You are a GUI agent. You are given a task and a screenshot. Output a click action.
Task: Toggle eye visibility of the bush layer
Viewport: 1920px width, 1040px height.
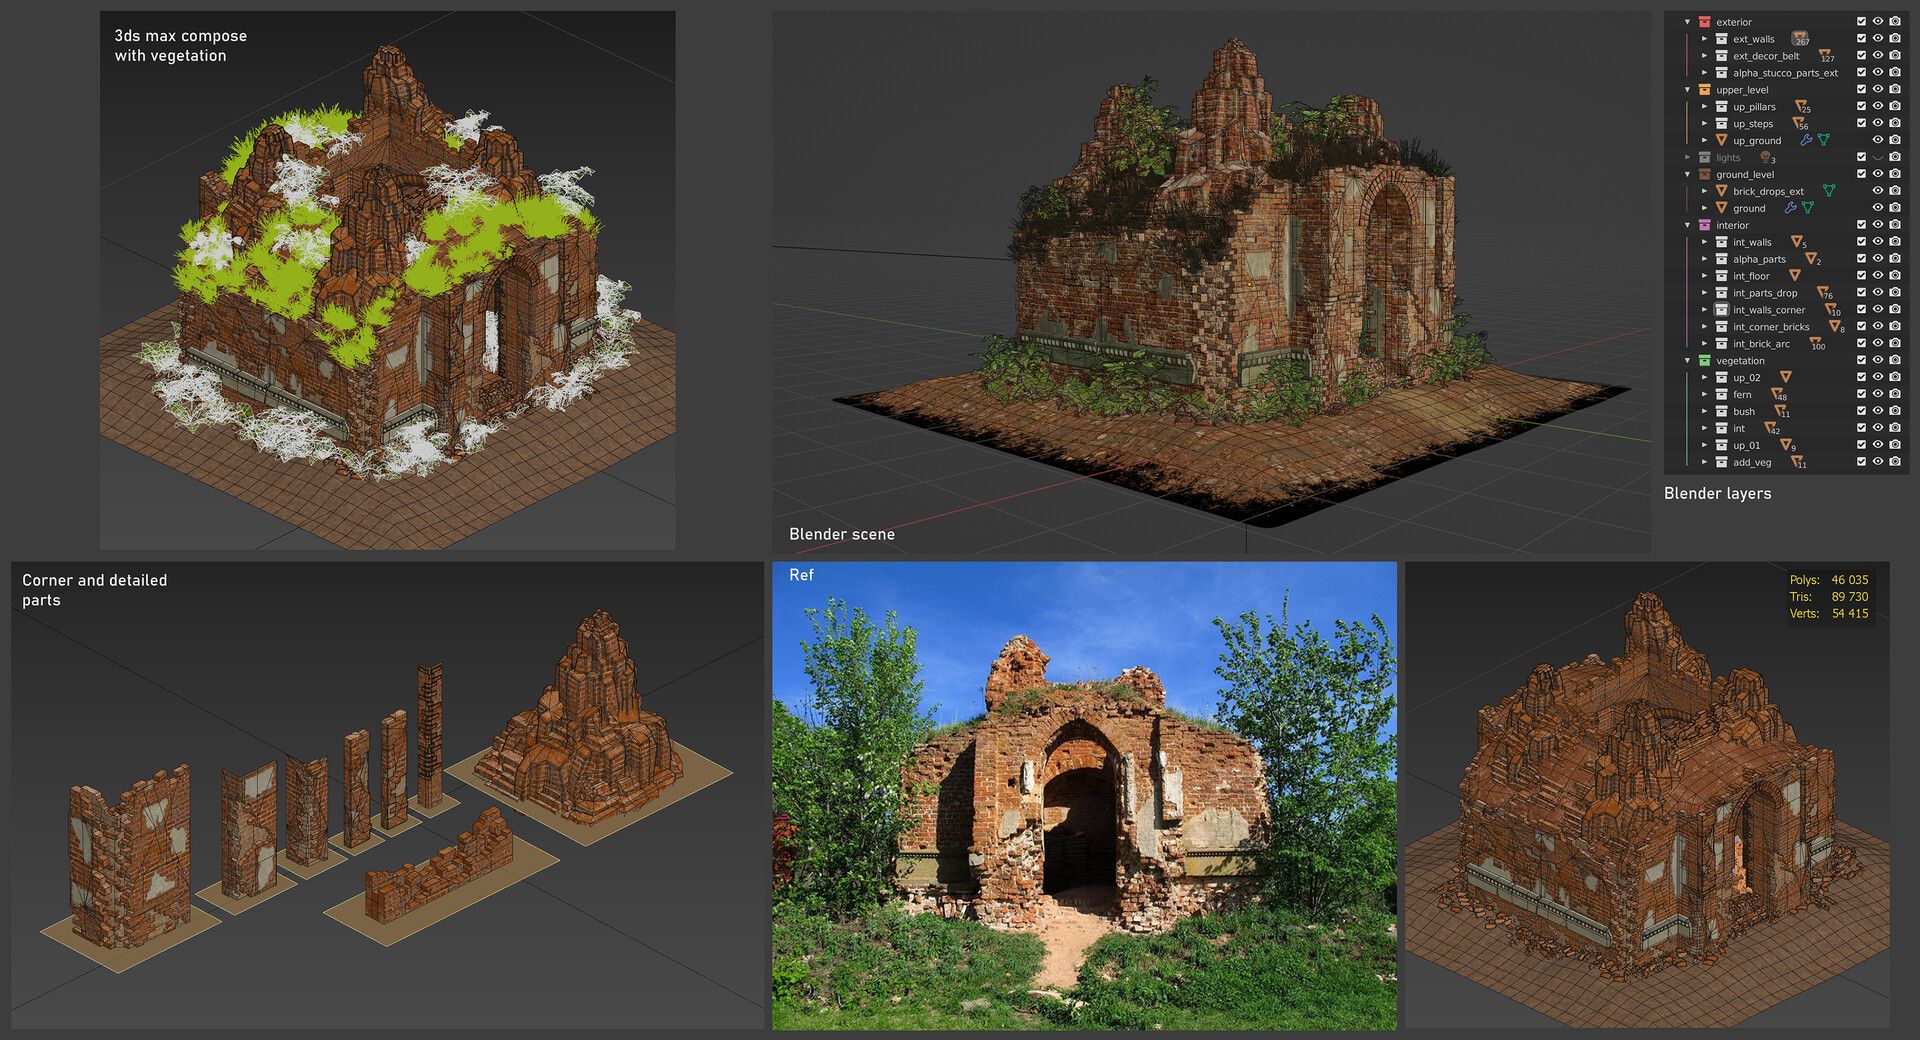[1877, 411]
